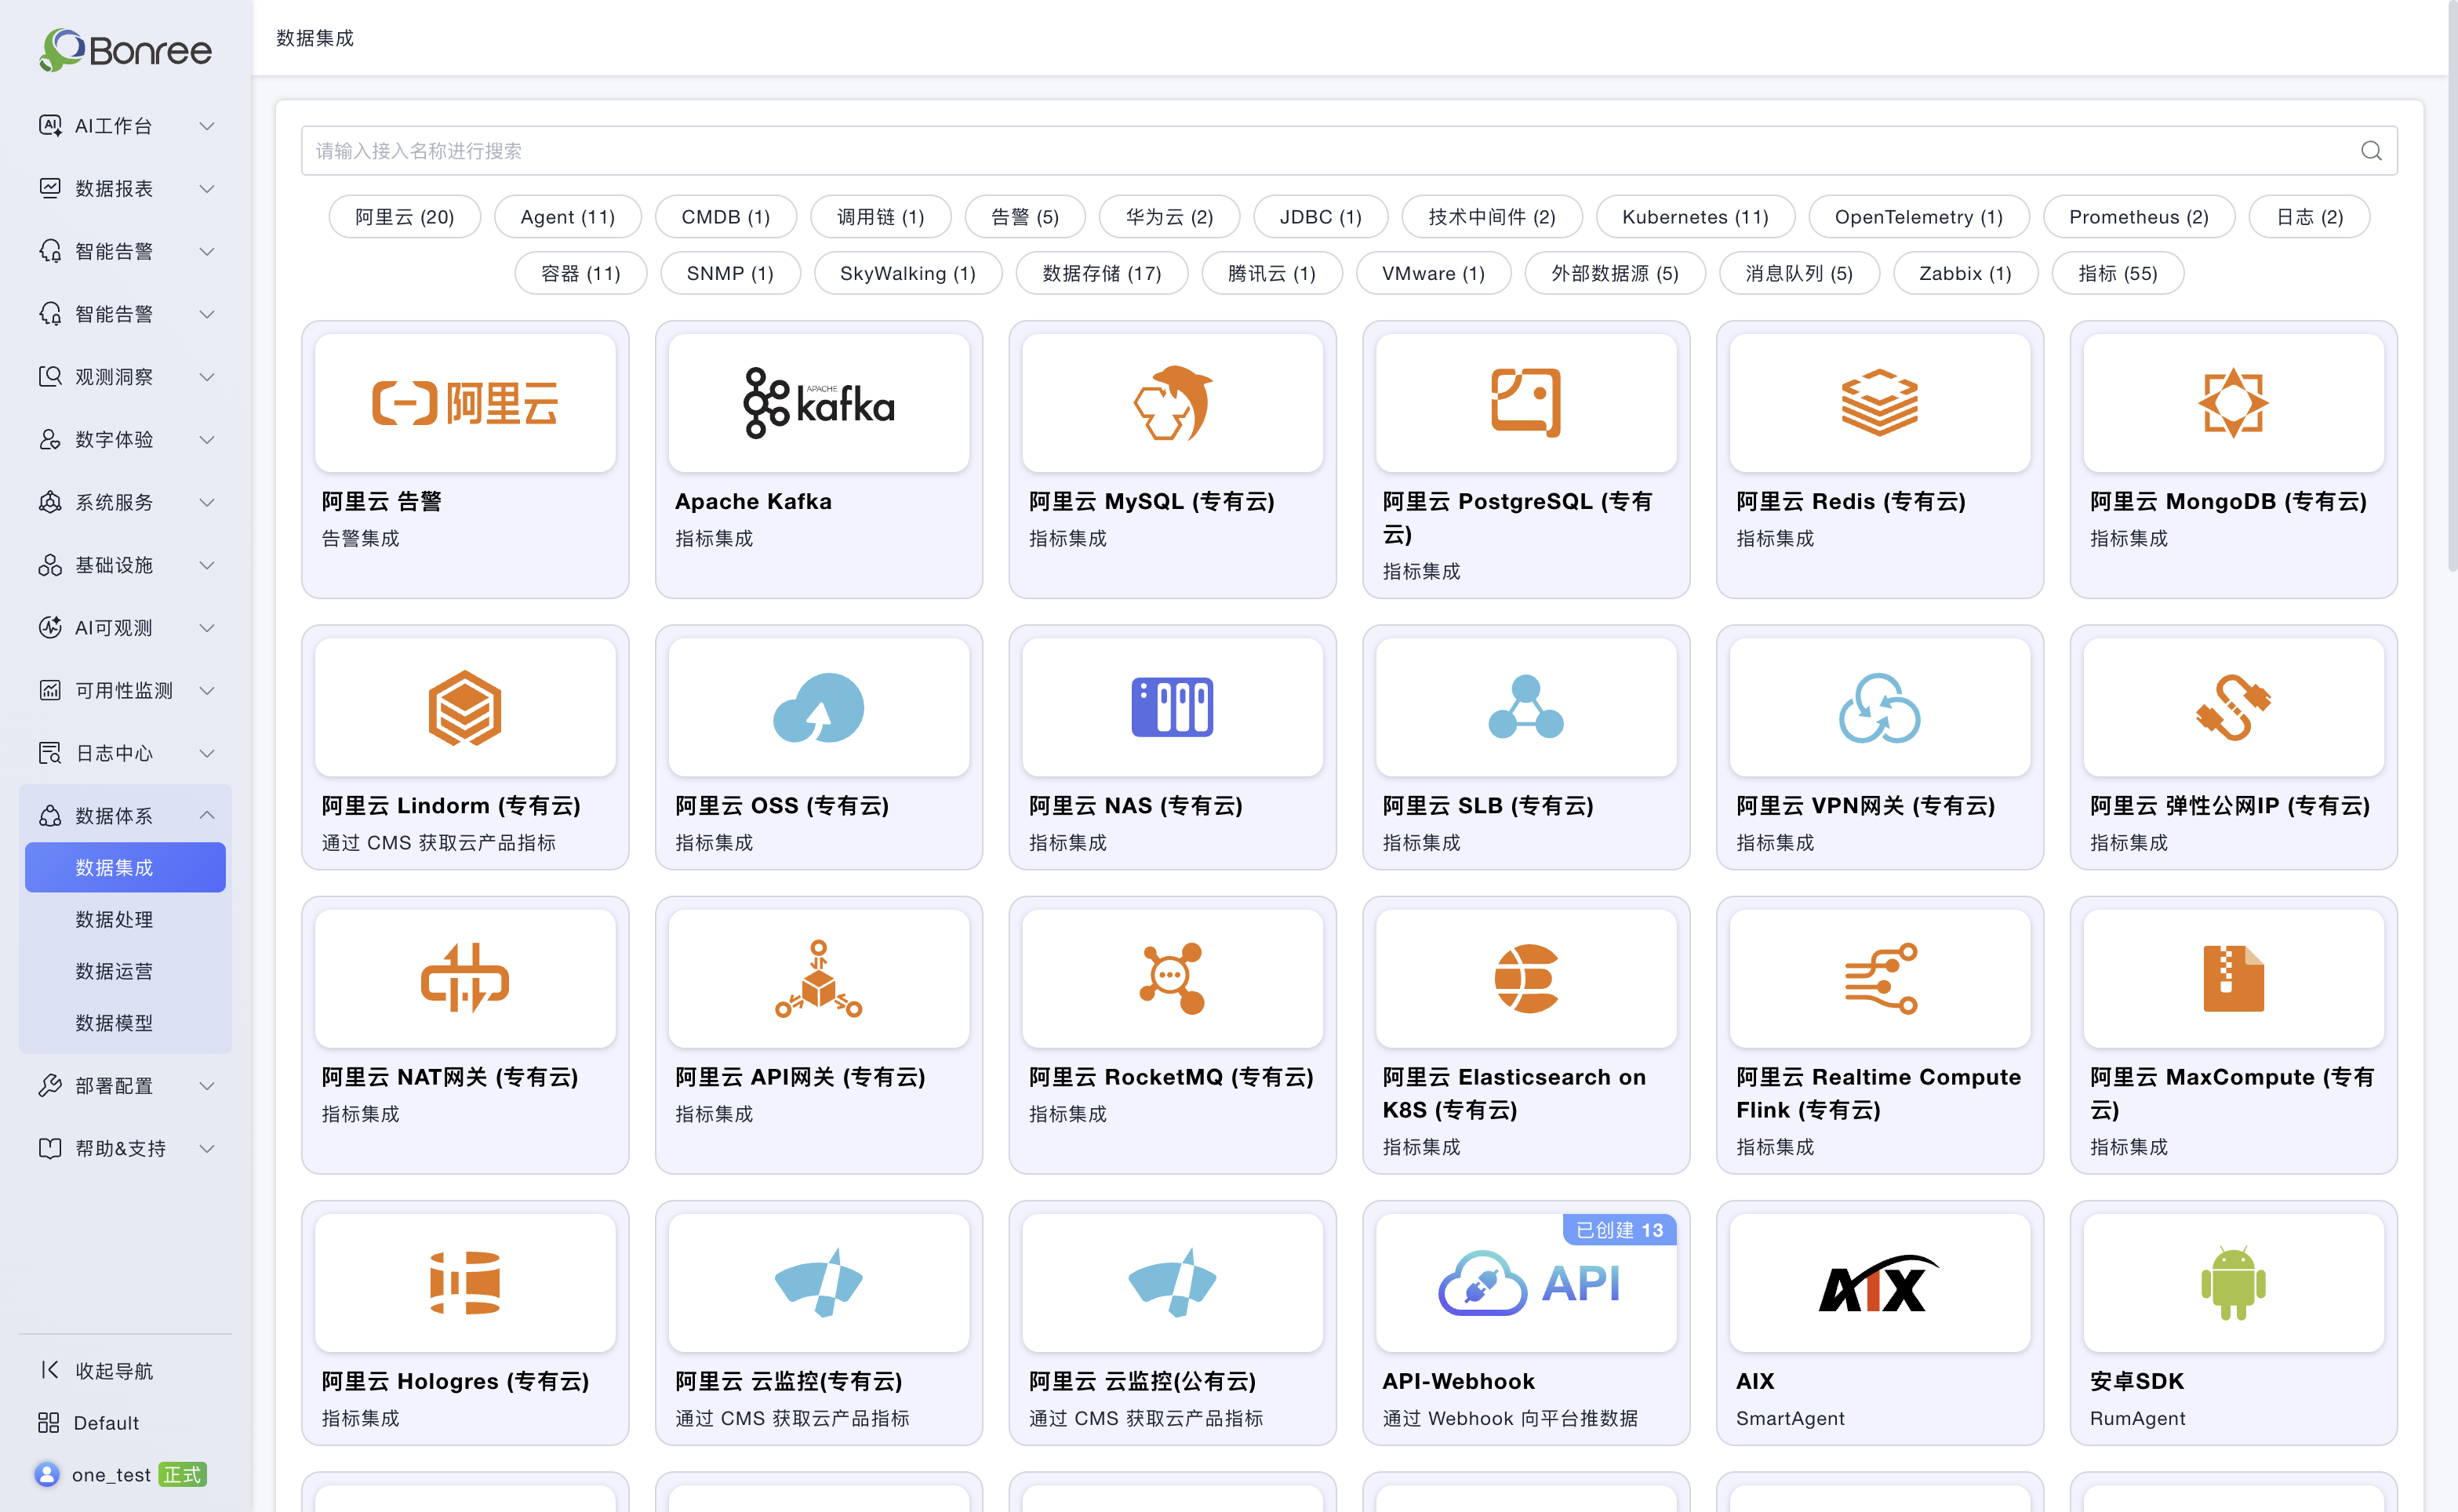Click the 已创建 13 badge on API-Webhook
Image resolution: width=2458 pixels, height=1512 pixels.
[x=1619, y=1230]
